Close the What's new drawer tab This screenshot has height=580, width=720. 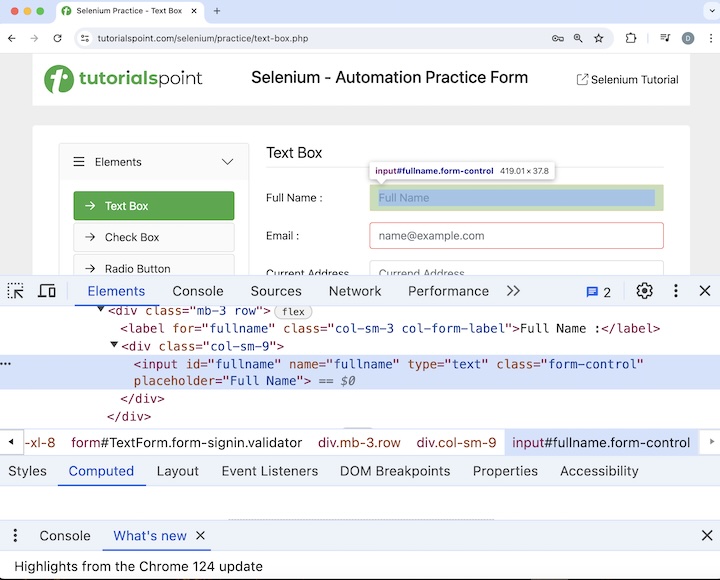tap(200, 536)
